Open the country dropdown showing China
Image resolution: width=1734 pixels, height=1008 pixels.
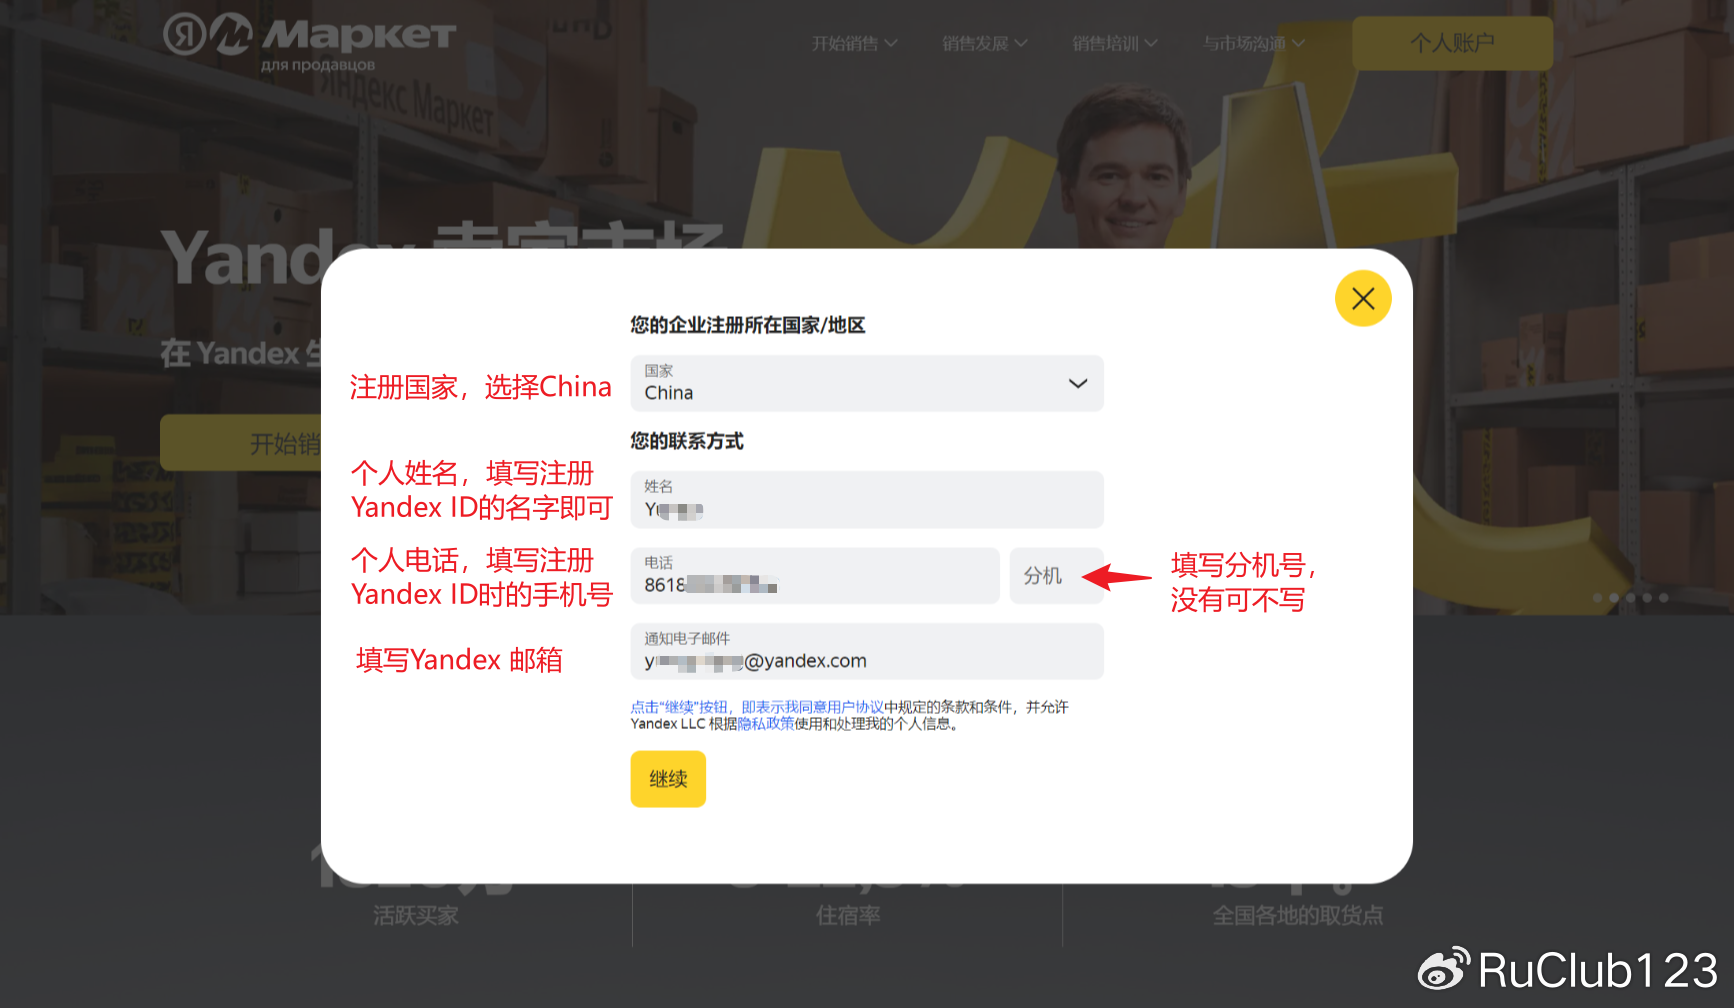tap(867, 383)
